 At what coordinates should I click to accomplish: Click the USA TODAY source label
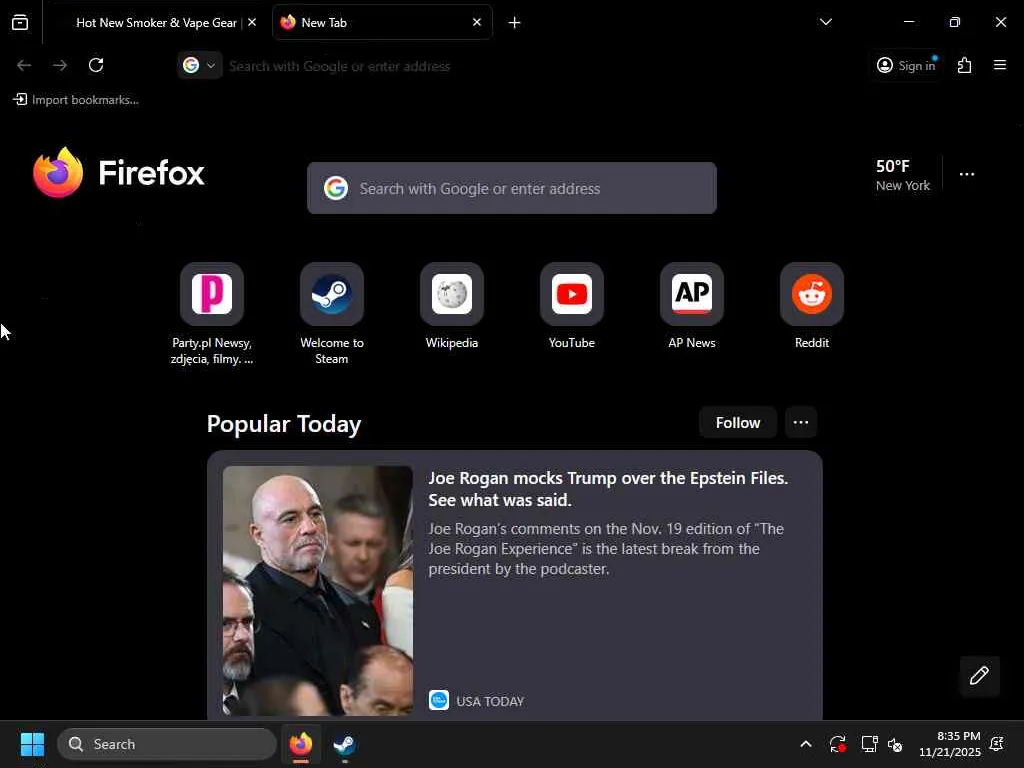(490, 701)
